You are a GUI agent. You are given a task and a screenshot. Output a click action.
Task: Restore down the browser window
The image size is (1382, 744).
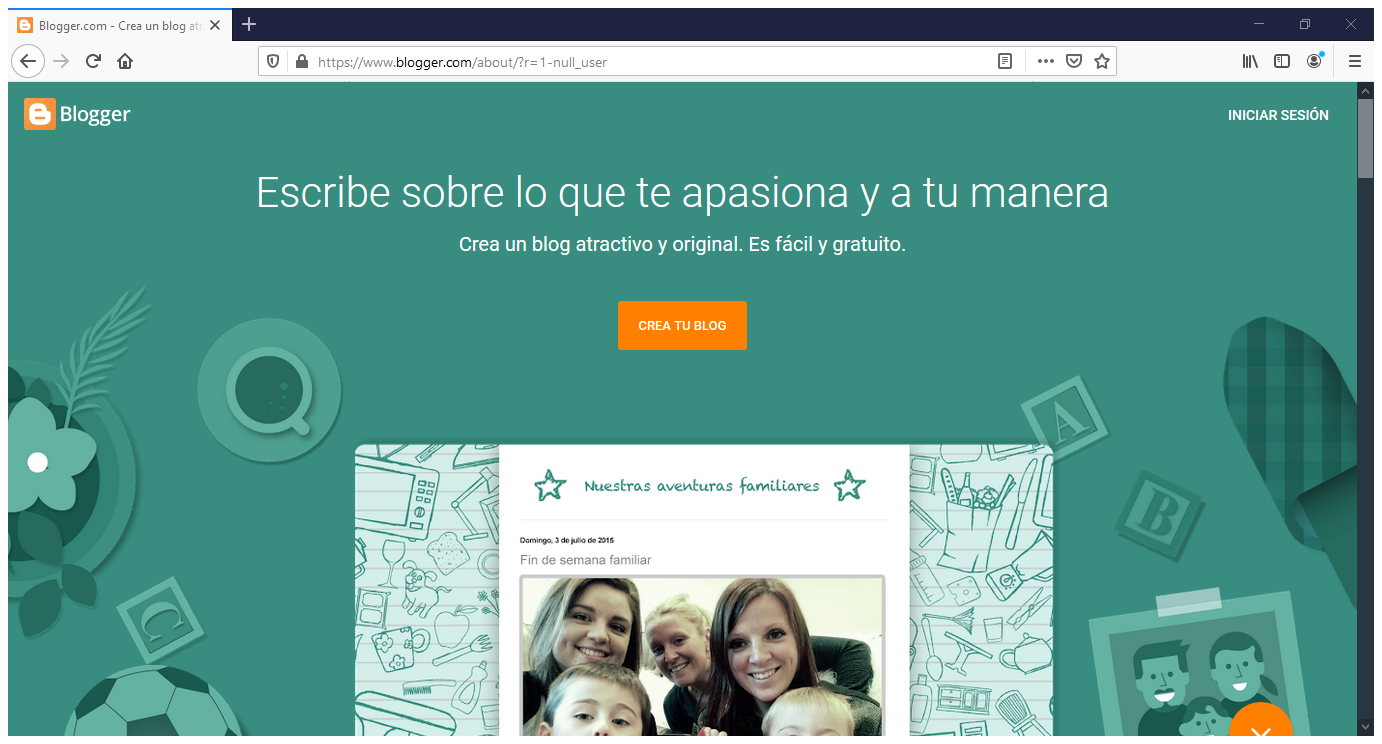(x=1304, y=24)
